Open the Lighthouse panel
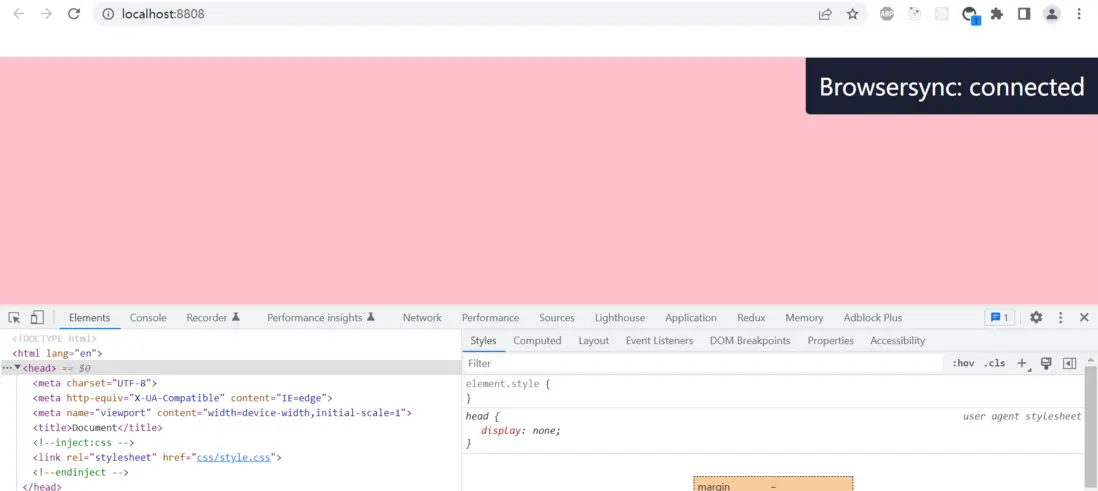The height and width of the screenshot is (491, 1098). click(620, 317)
